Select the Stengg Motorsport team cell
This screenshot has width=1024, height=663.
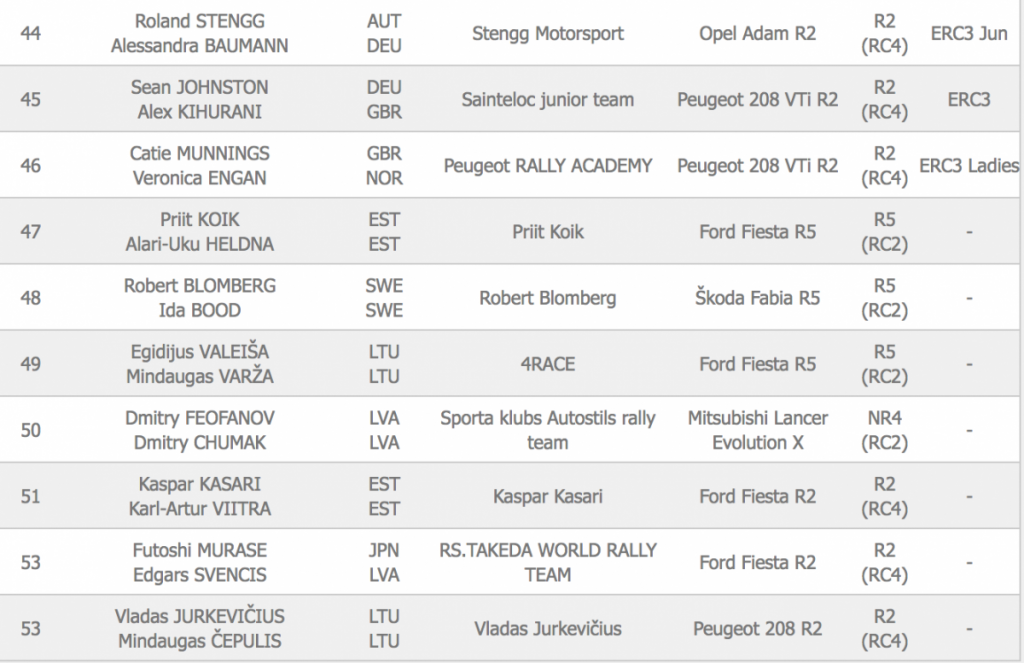(x=547, y=33)
